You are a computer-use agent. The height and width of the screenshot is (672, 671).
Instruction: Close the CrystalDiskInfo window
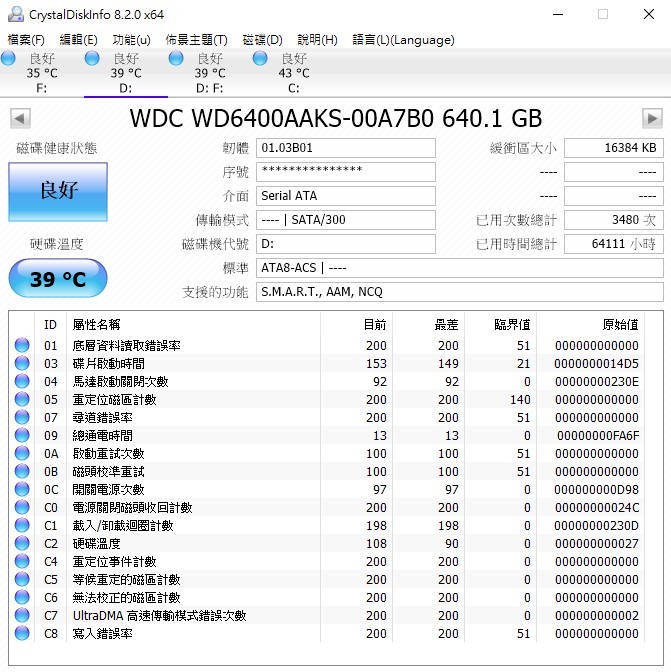coord(649,14)
